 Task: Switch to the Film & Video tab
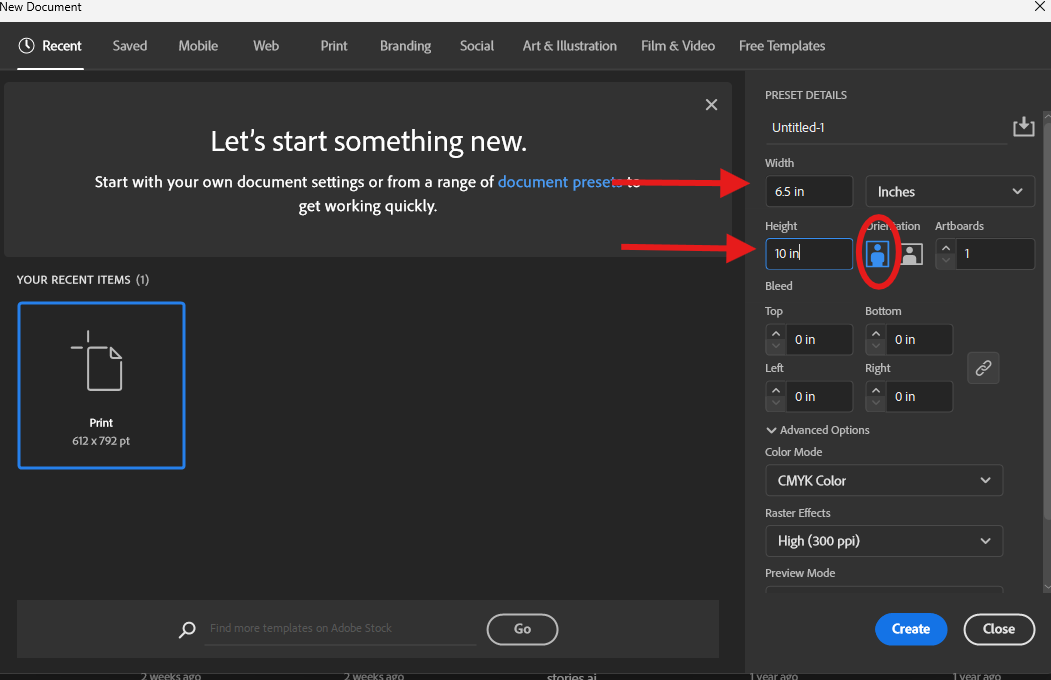point(678,45)
